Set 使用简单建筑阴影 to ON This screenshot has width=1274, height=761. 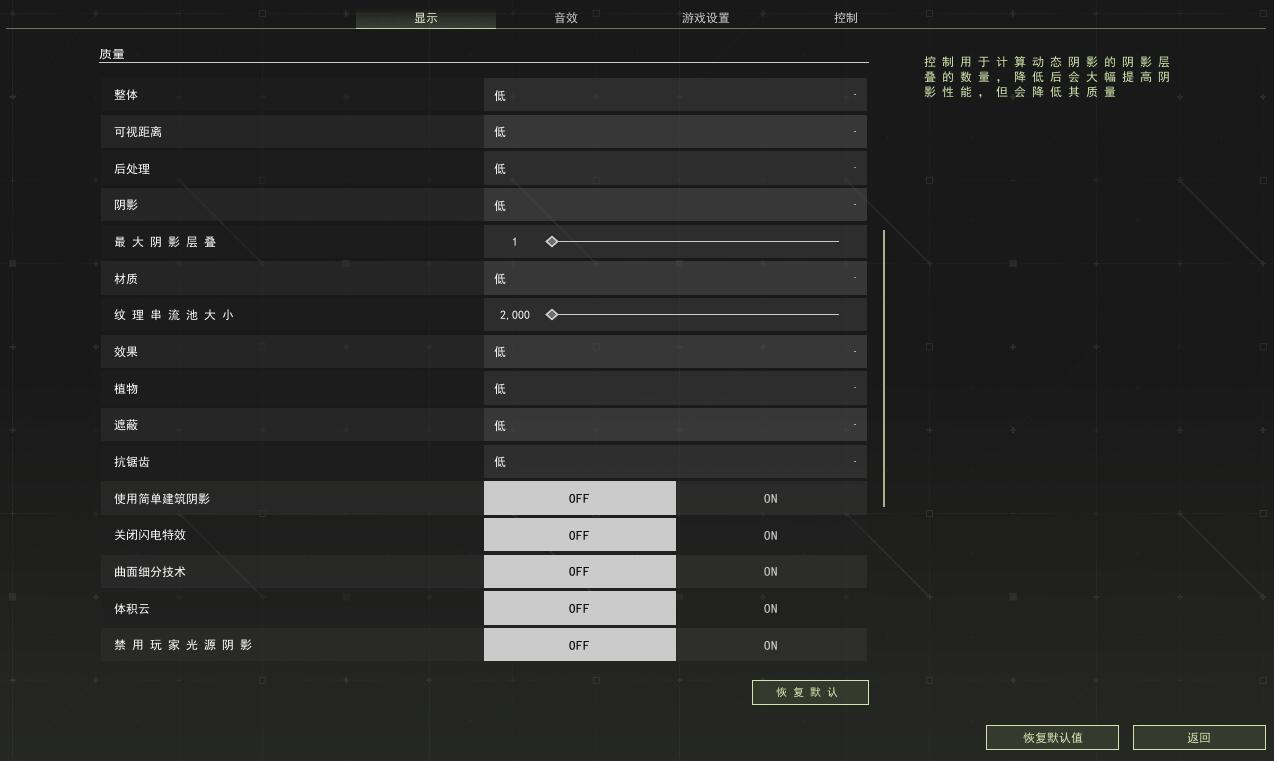771,498
